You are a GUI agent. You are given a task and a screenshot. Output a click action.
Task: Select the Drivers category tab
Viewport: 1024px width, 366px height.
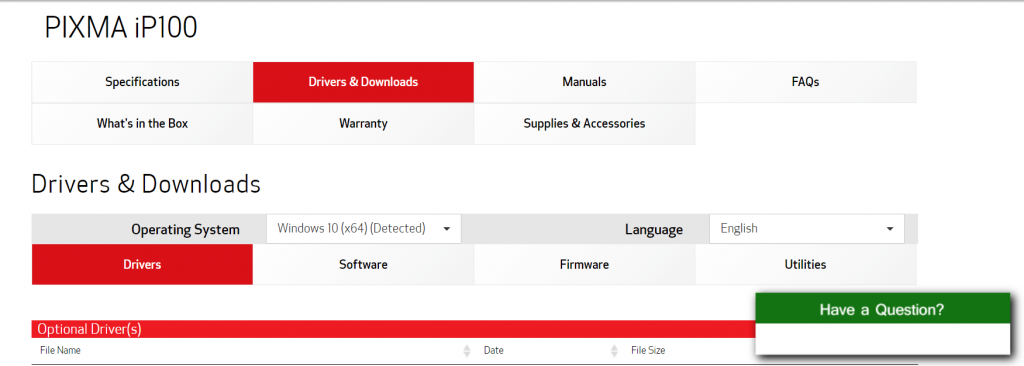[142, 265]
